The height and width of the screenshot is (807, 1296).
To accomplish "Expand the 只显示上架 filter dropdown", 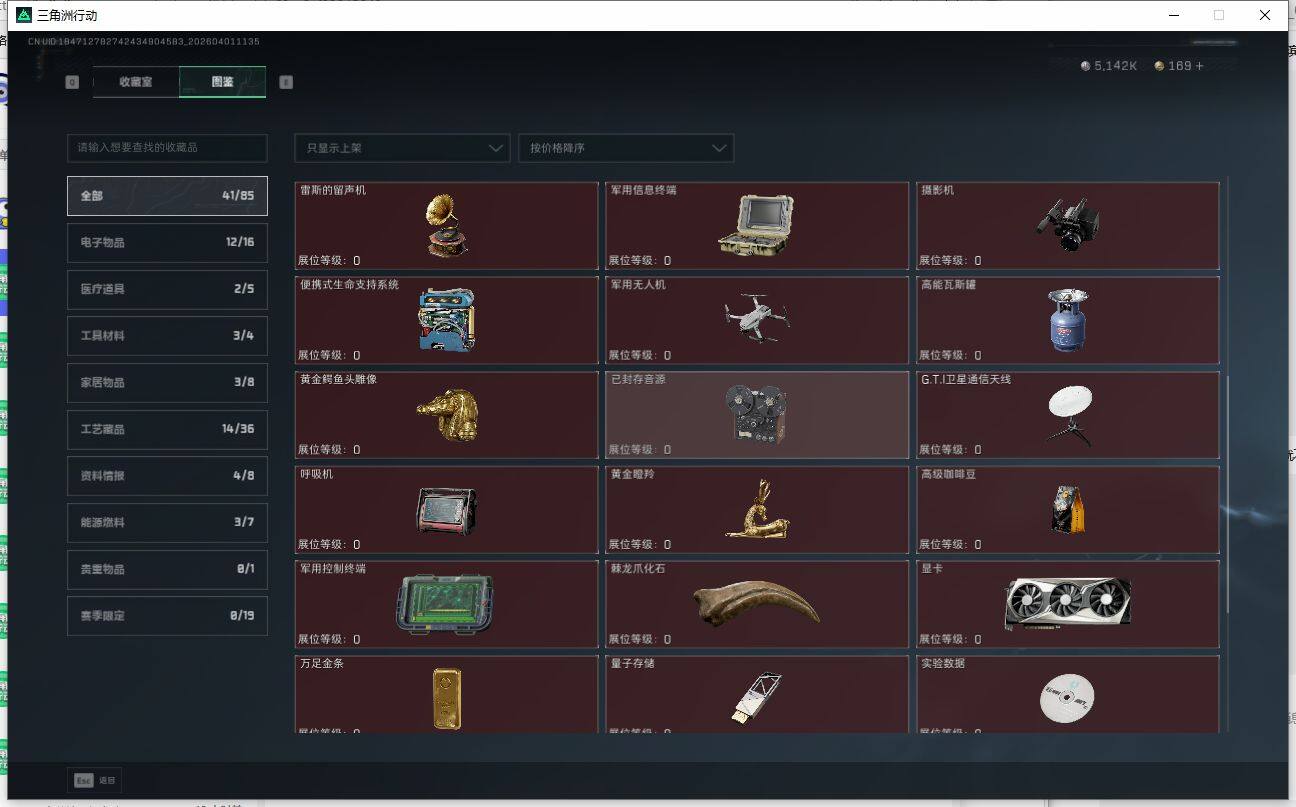I will point(402,148).
